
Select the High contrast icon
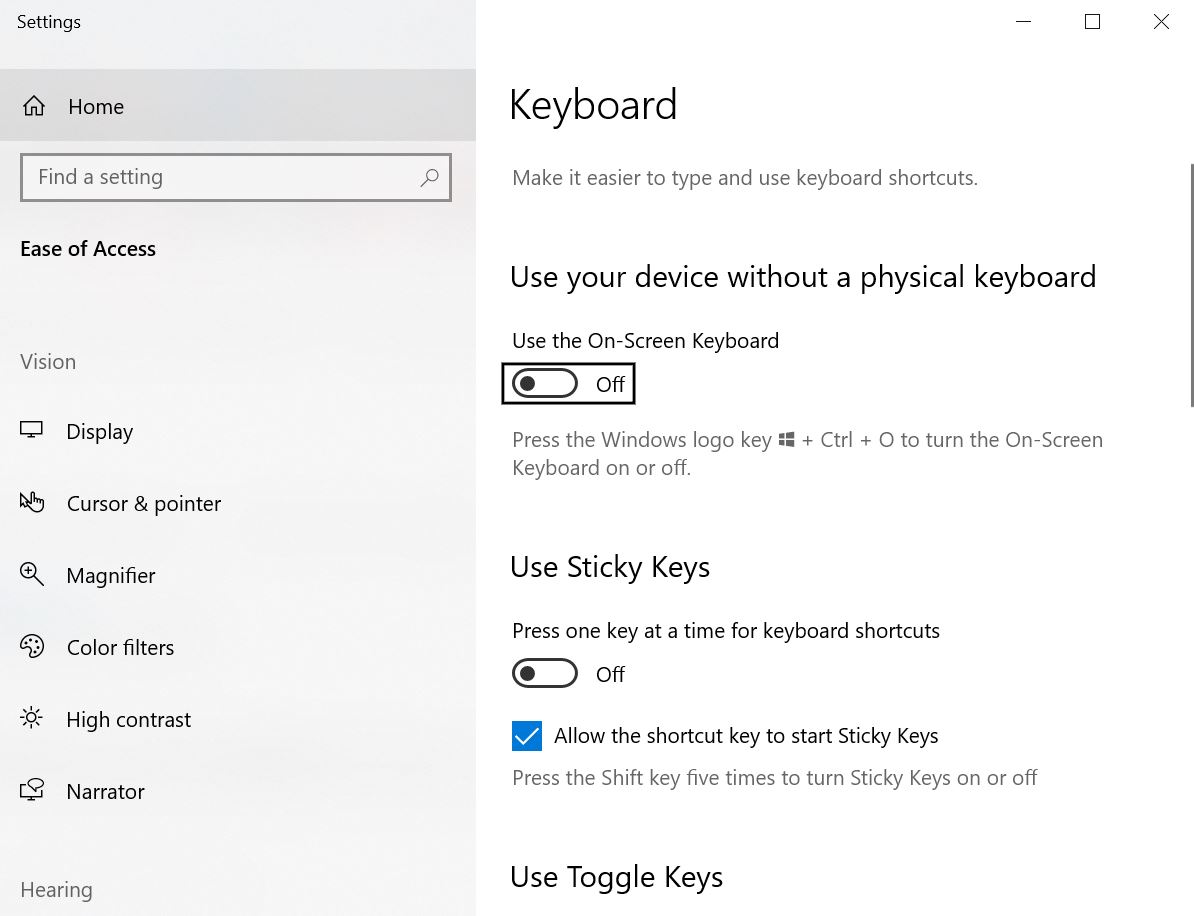(32, 718)
